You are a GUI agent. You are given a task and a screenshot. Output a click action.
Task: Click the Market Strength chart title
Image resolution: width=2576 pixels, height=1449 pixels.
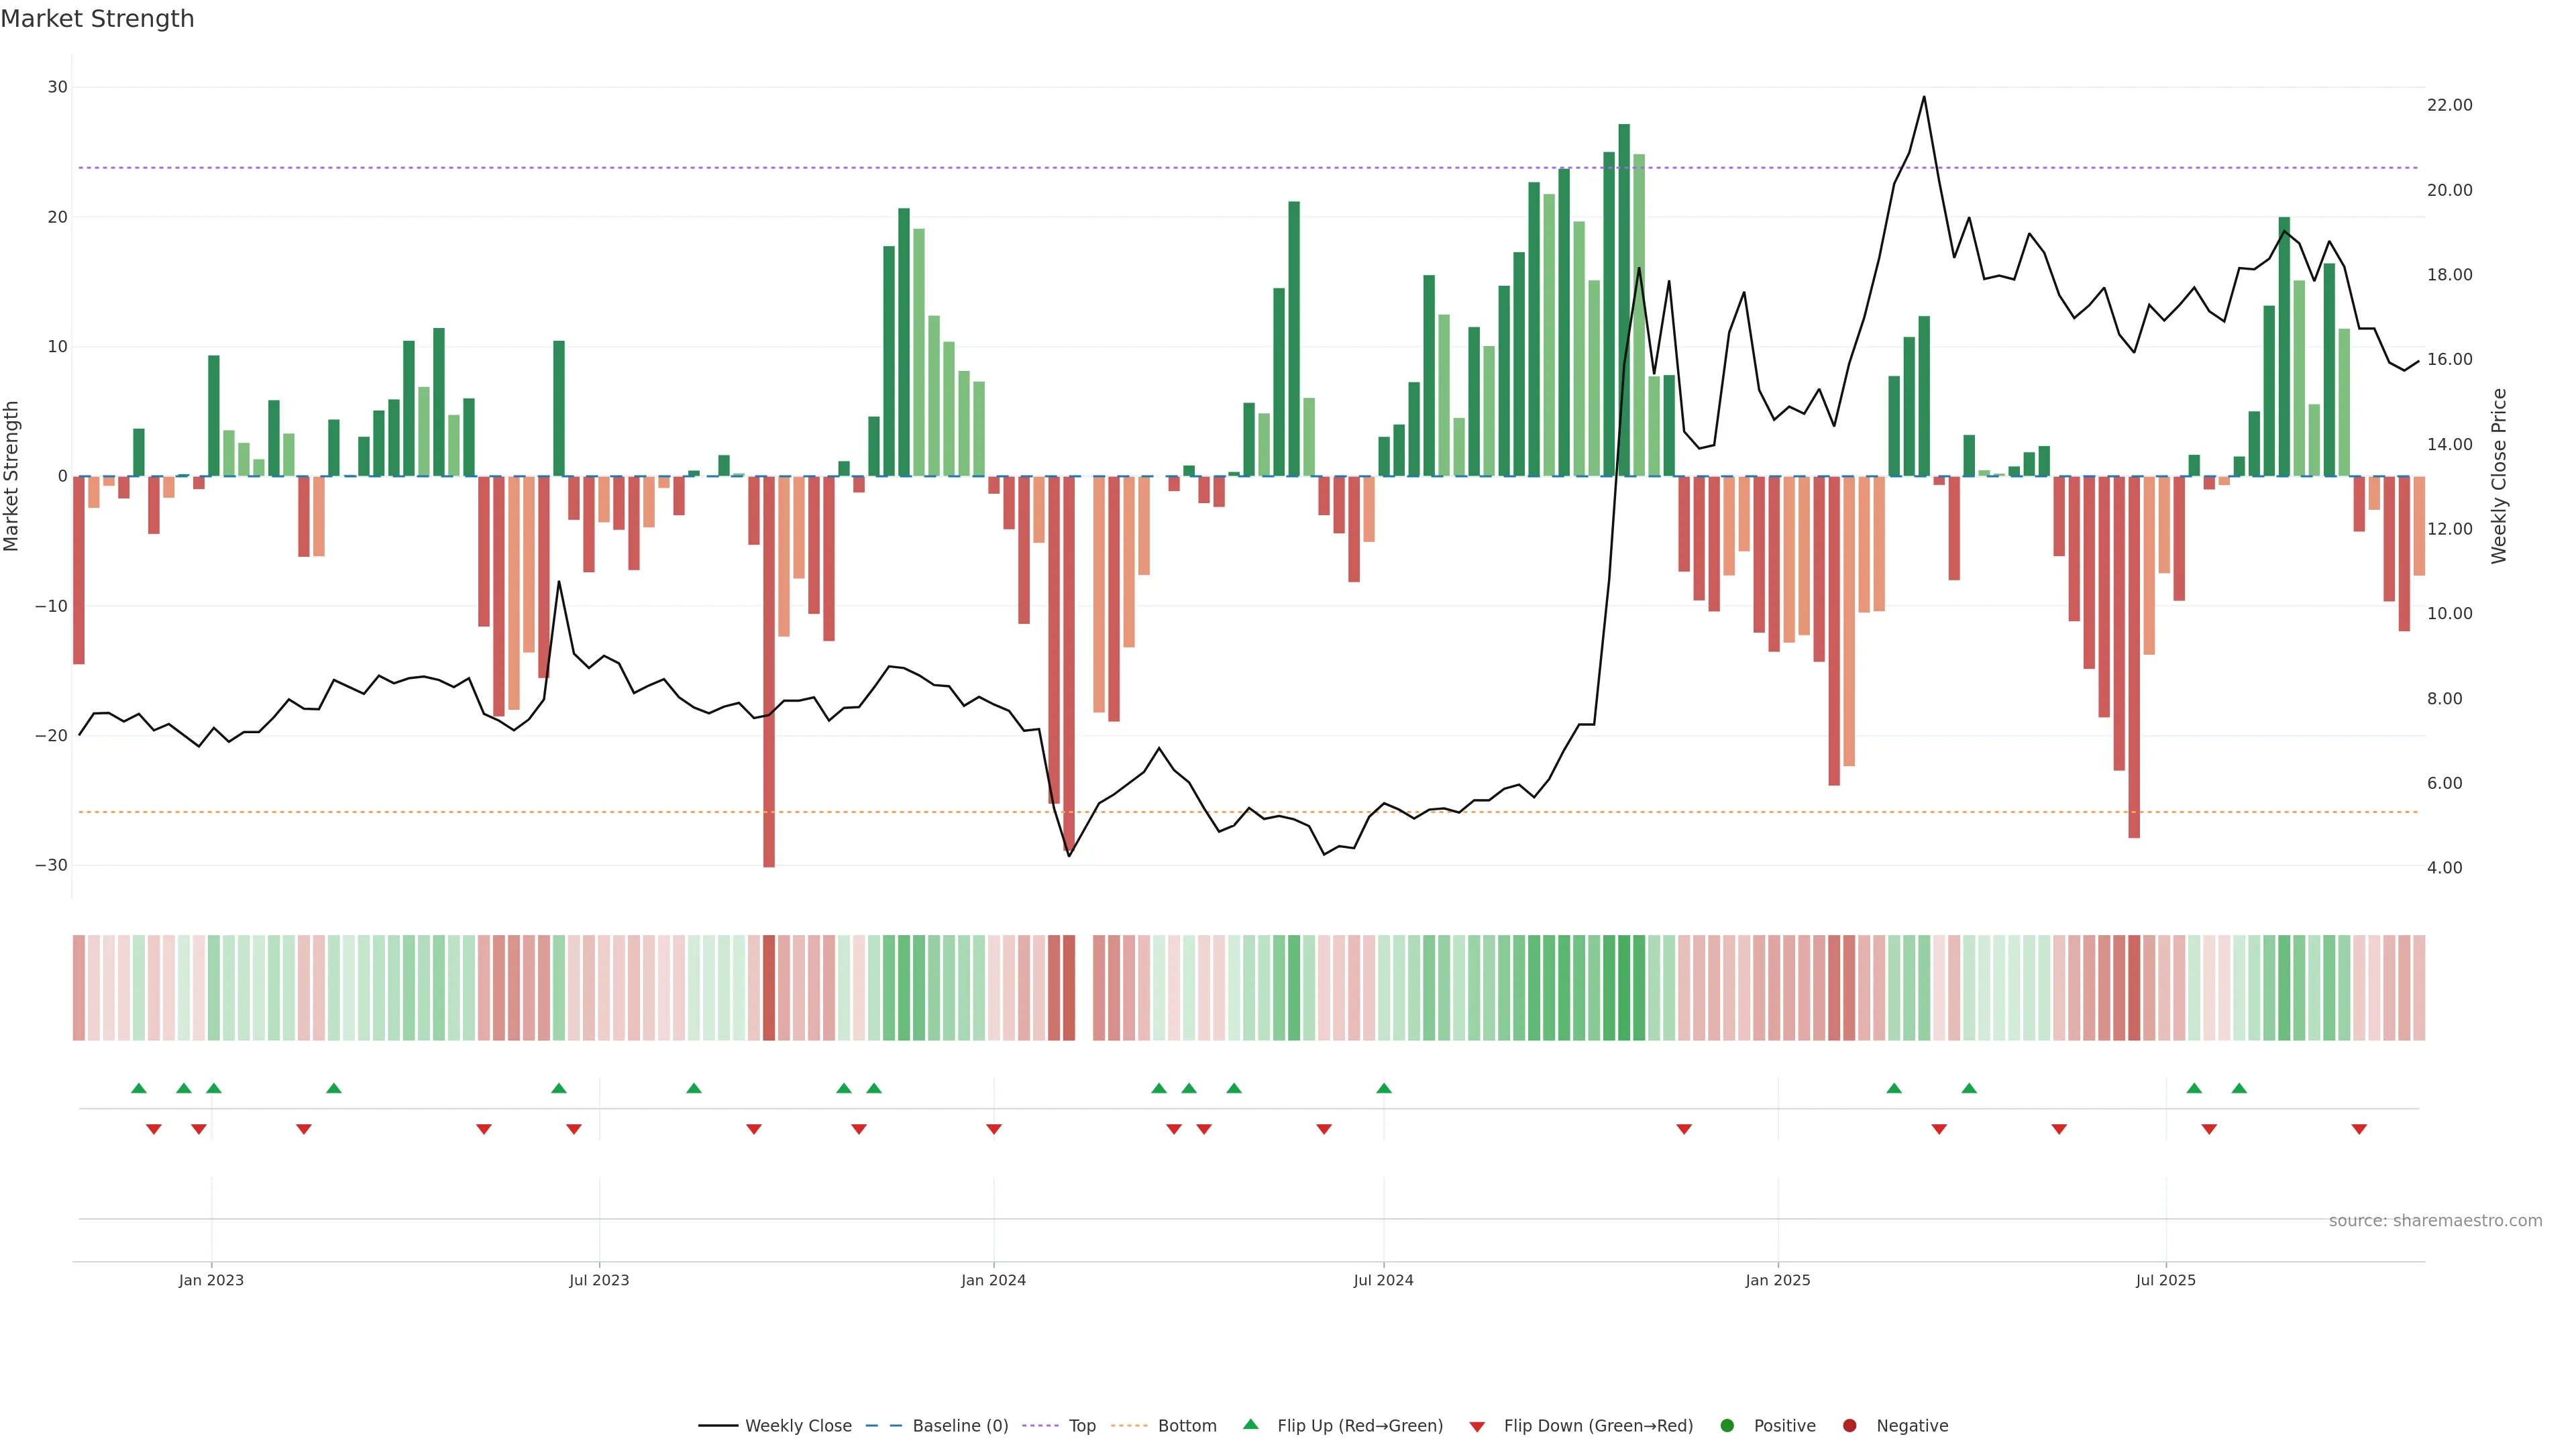(97, 19)
